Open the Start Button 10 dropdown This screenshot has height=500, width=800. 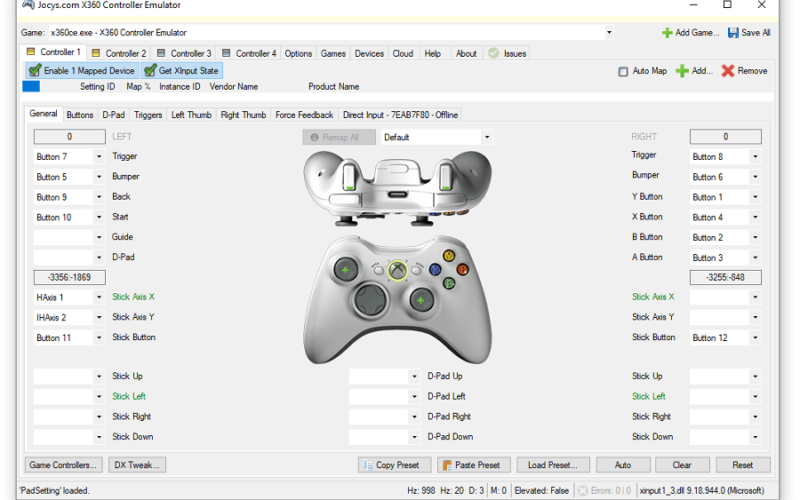(x=99, y=217)
